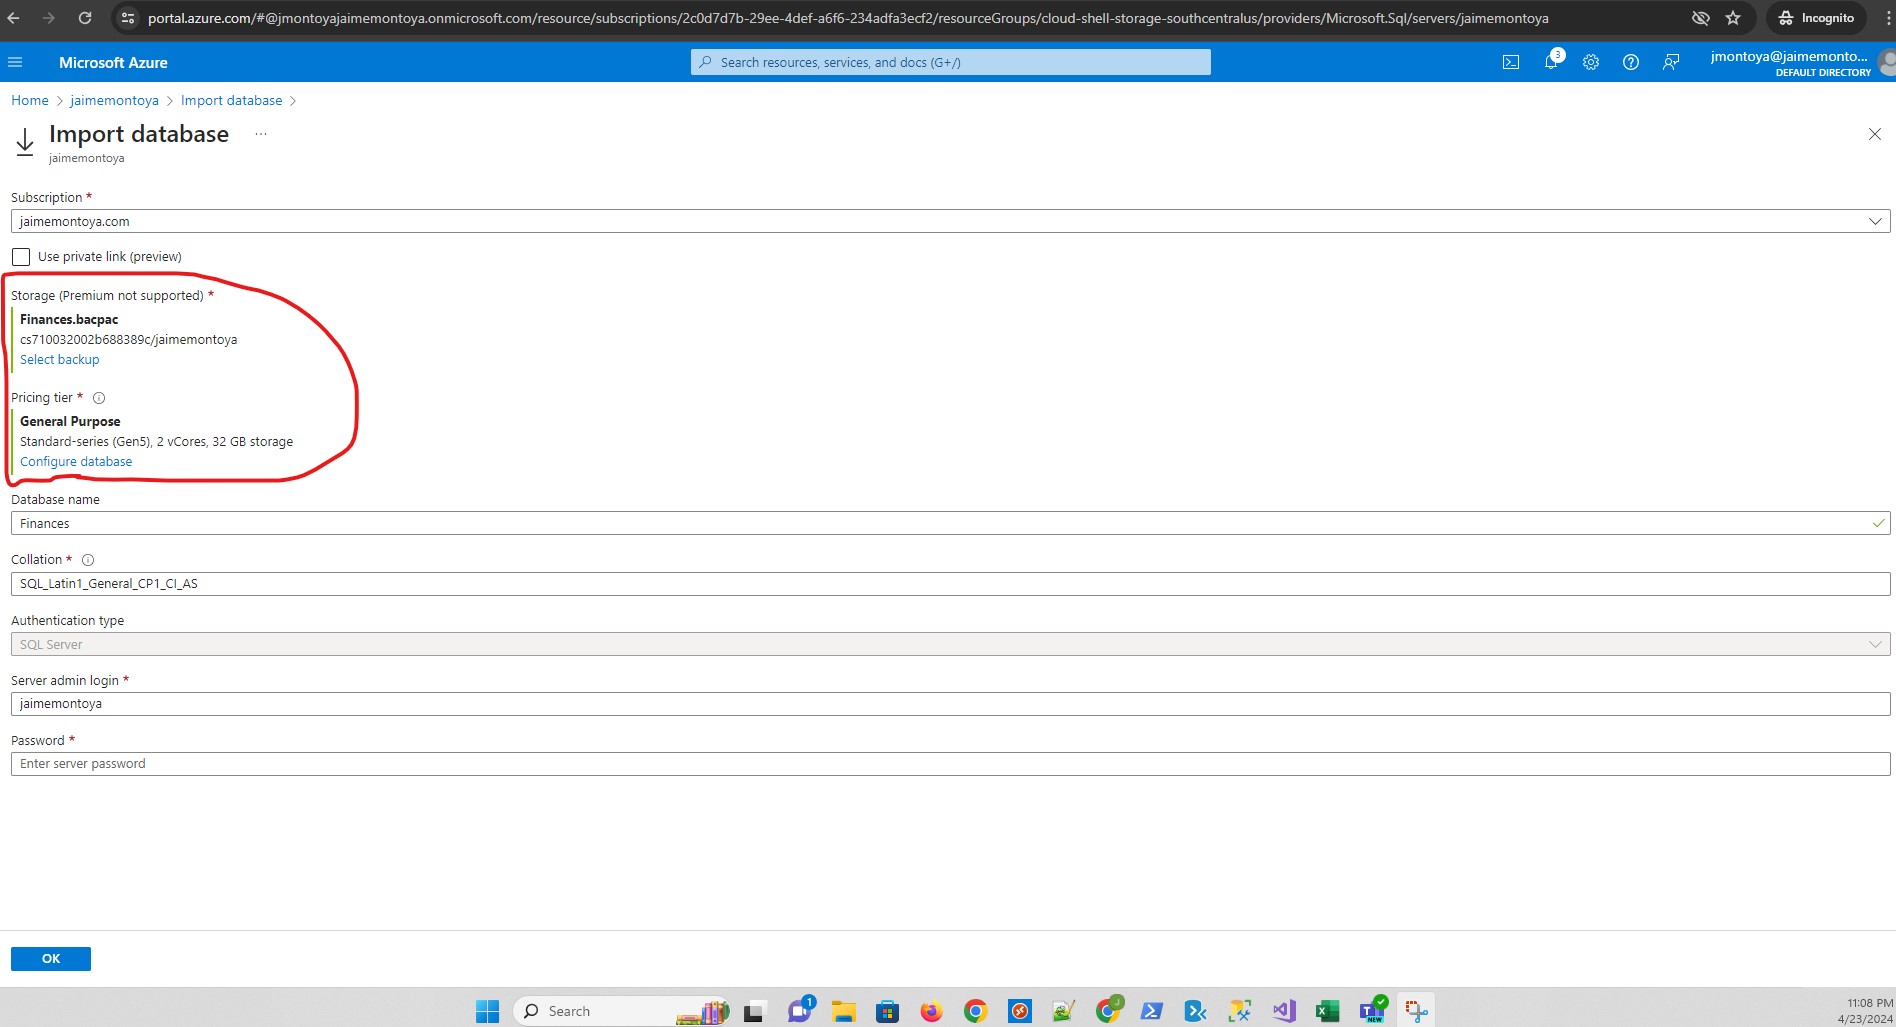Go to jaimemontoya breadcrumb

tap(114, 100)
